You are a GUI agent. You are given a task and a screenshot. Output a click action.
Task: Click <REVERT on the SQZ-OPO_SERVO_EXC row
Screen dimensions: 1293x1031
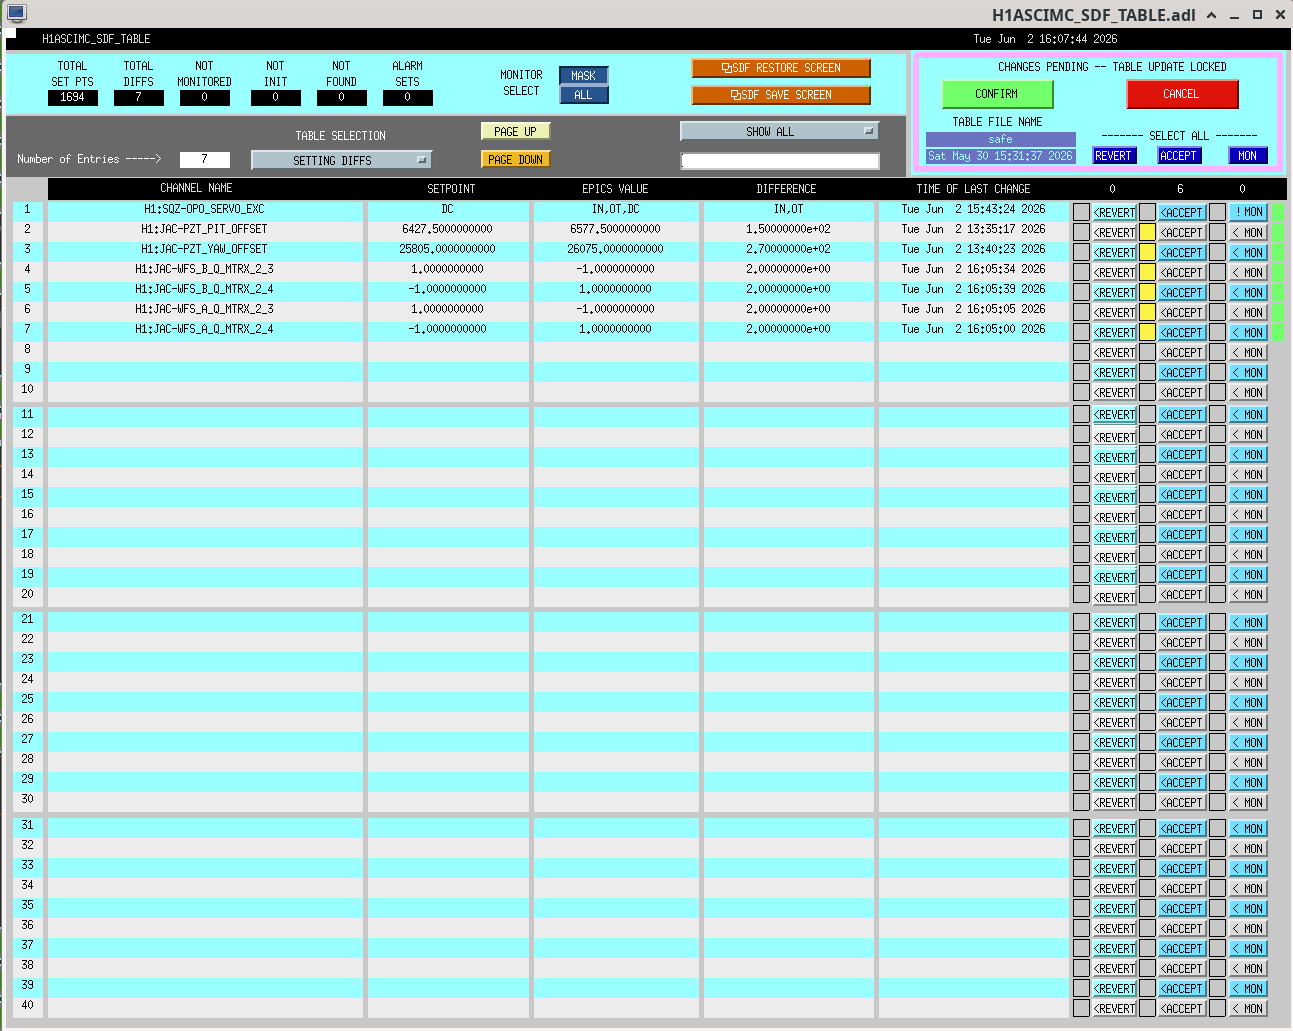(1114, 212)
